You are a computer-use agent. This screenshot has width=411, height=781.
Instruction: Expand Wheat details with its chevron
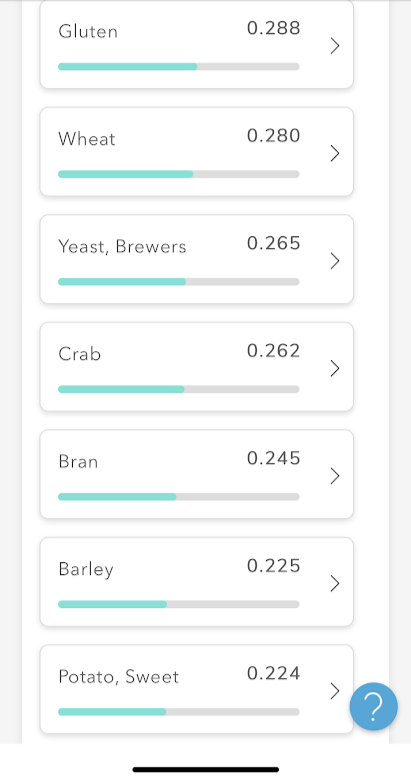coord(335,153)
